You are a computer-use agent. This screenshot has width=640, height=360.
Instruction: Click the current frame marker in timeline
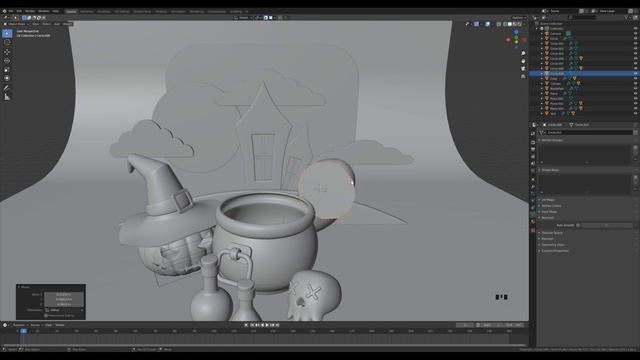coord(23,331)
